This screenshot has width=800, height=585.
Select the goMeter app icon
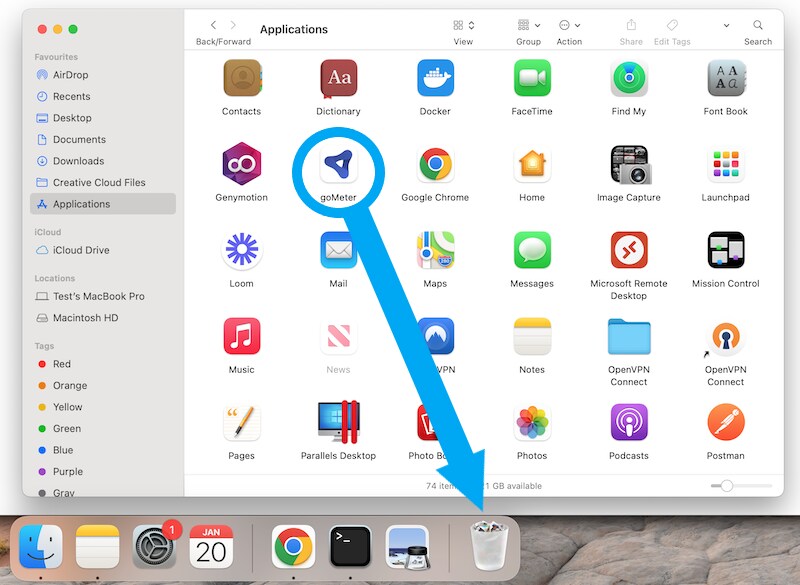click(338, 164)
